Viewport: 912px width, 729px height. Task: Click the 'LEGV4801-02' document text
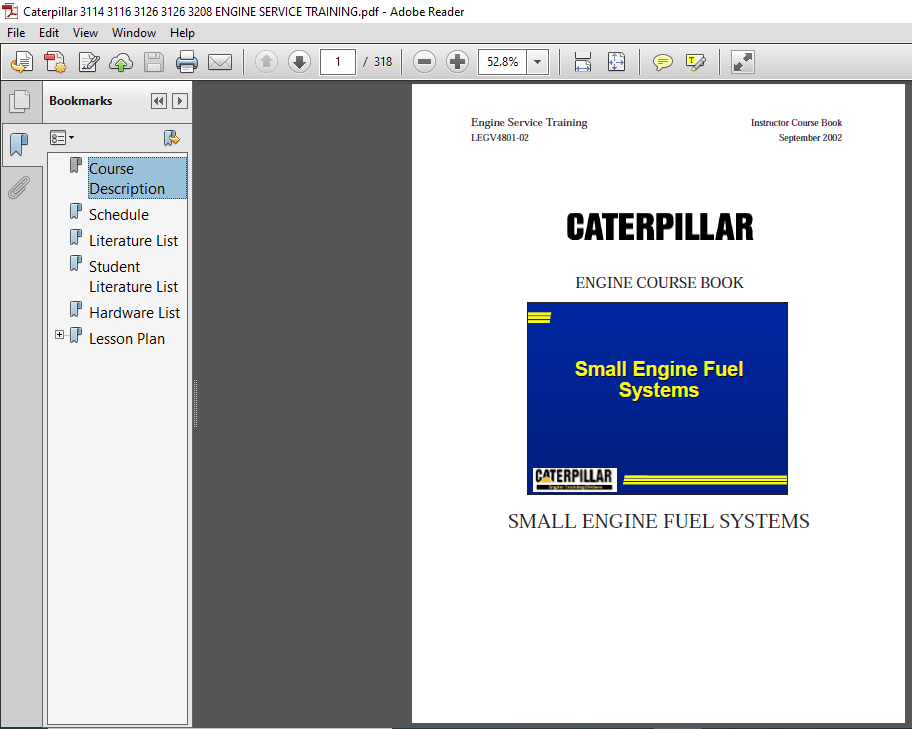coord(500,138)
